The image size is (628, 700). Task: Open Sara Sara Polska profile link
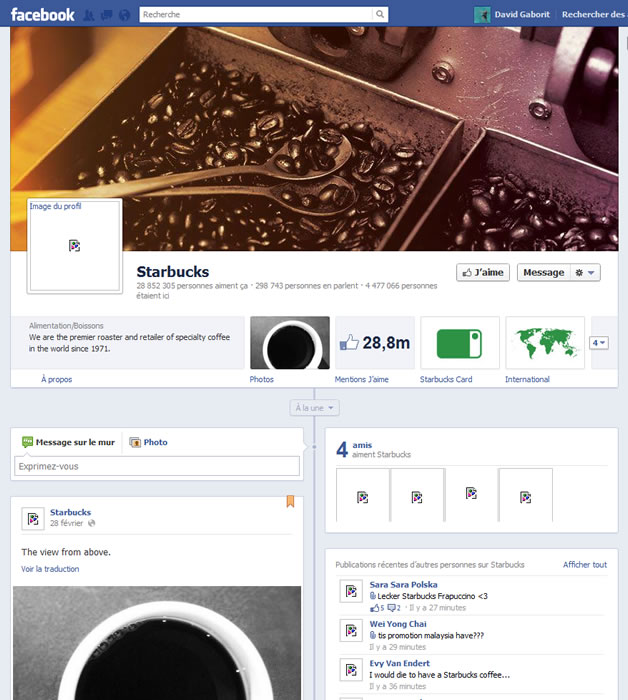pyautogui.click(x=403, y=584)
